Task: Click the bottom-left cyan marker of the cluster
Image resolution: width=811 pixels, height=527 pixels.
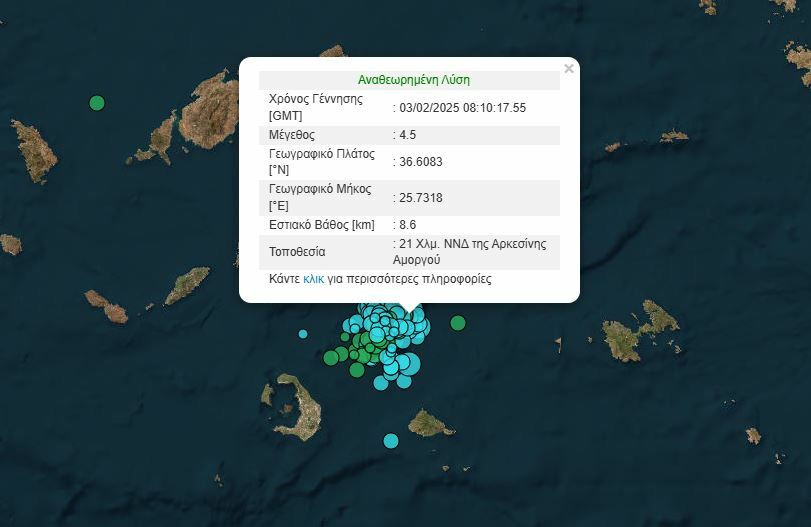Action: pos(381,382)
